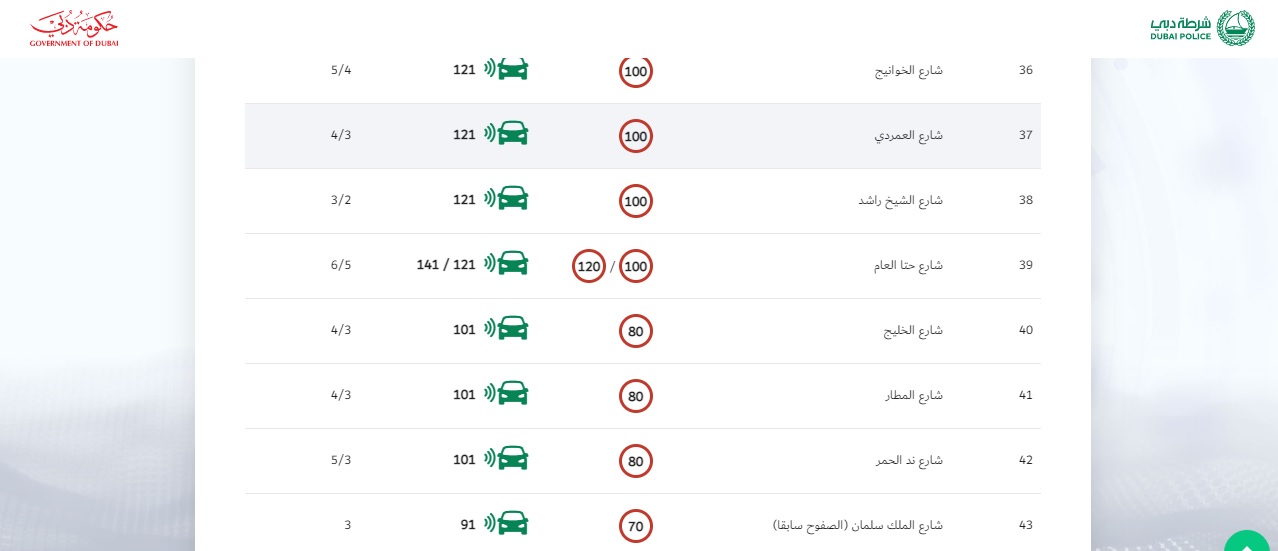
Task: Click the radar car icon in row 41
Action: (507, 394)
